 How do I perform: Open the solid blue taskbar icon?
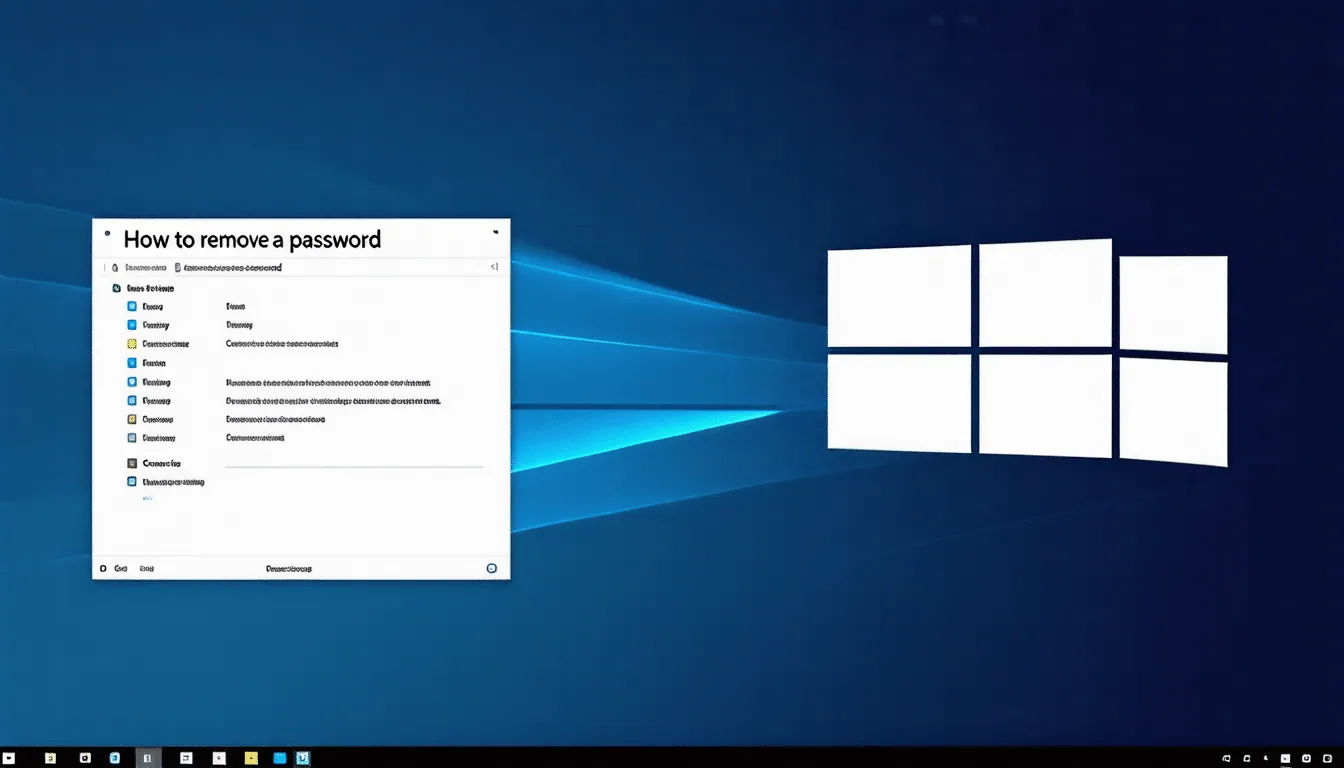(x=280, y=758)
